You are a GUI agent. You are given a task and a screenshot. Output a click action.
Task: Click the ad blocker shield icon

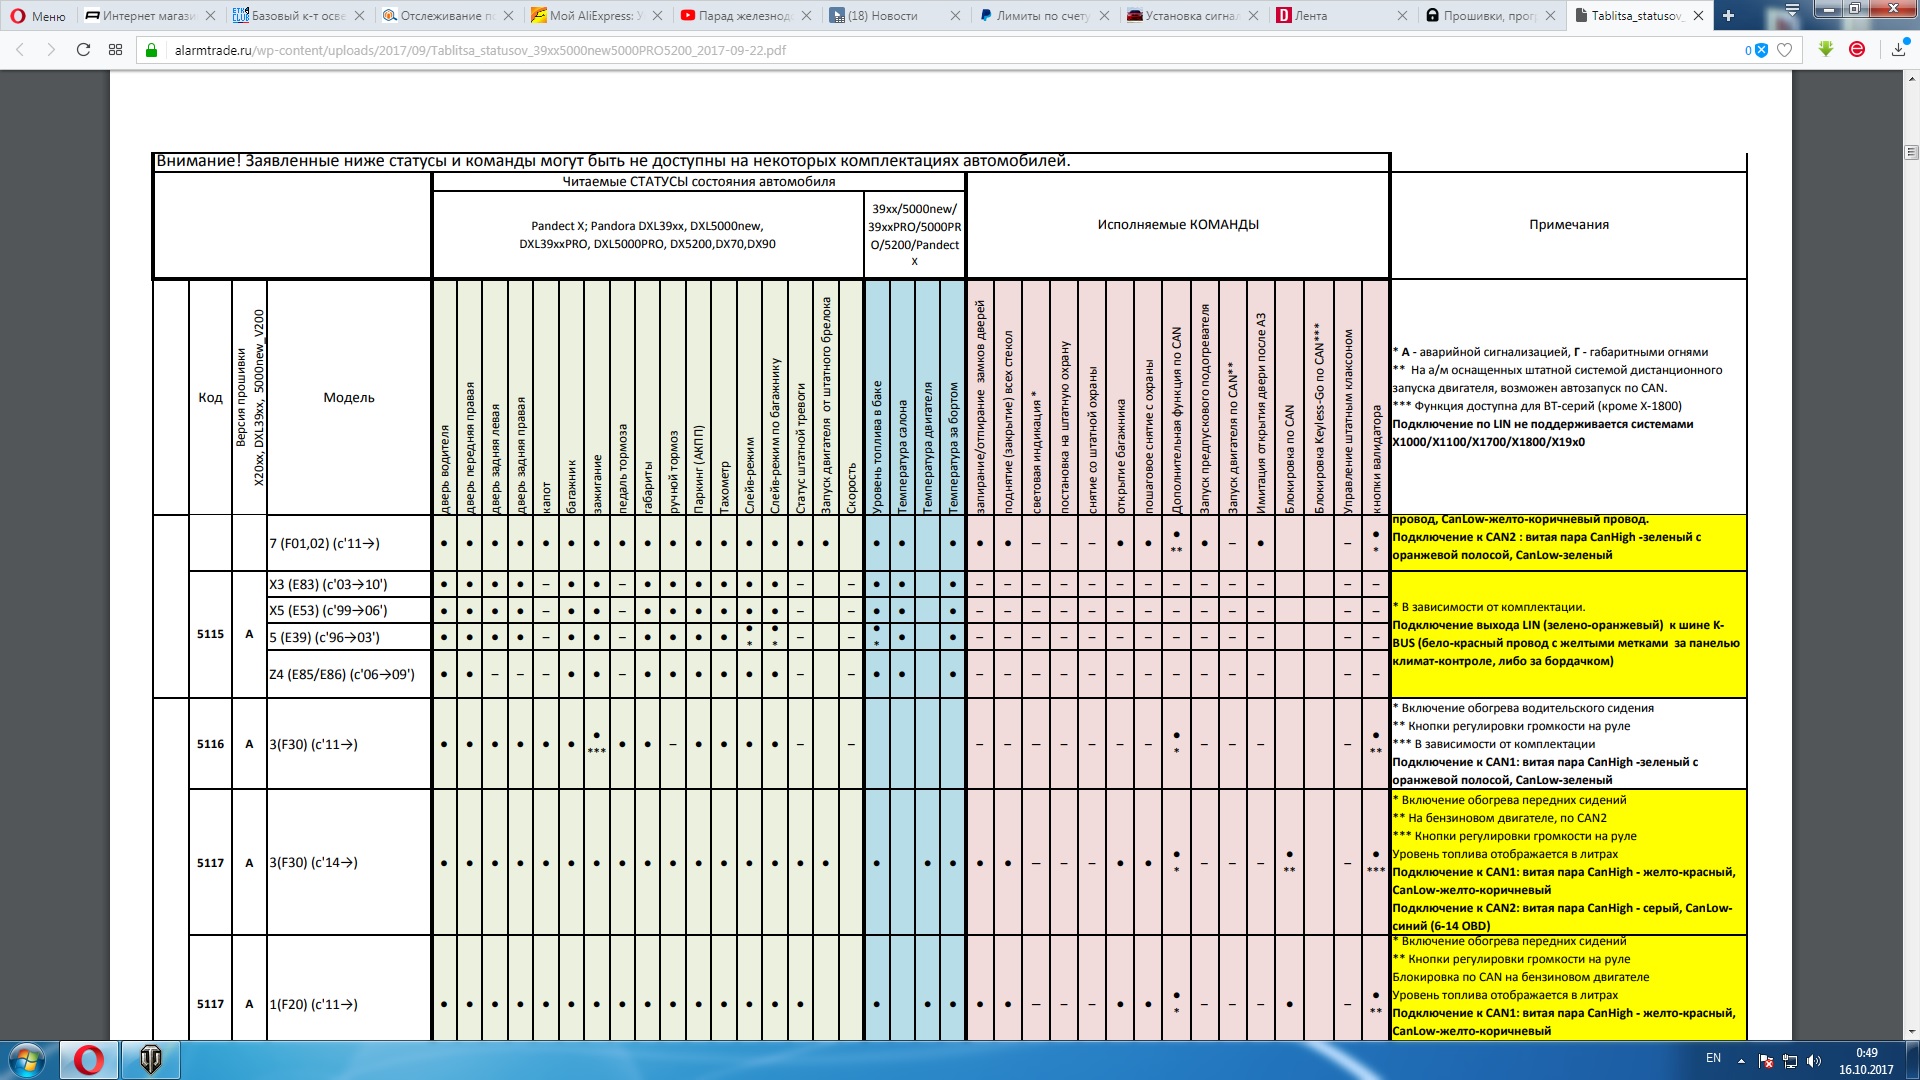click(1761, 50)
